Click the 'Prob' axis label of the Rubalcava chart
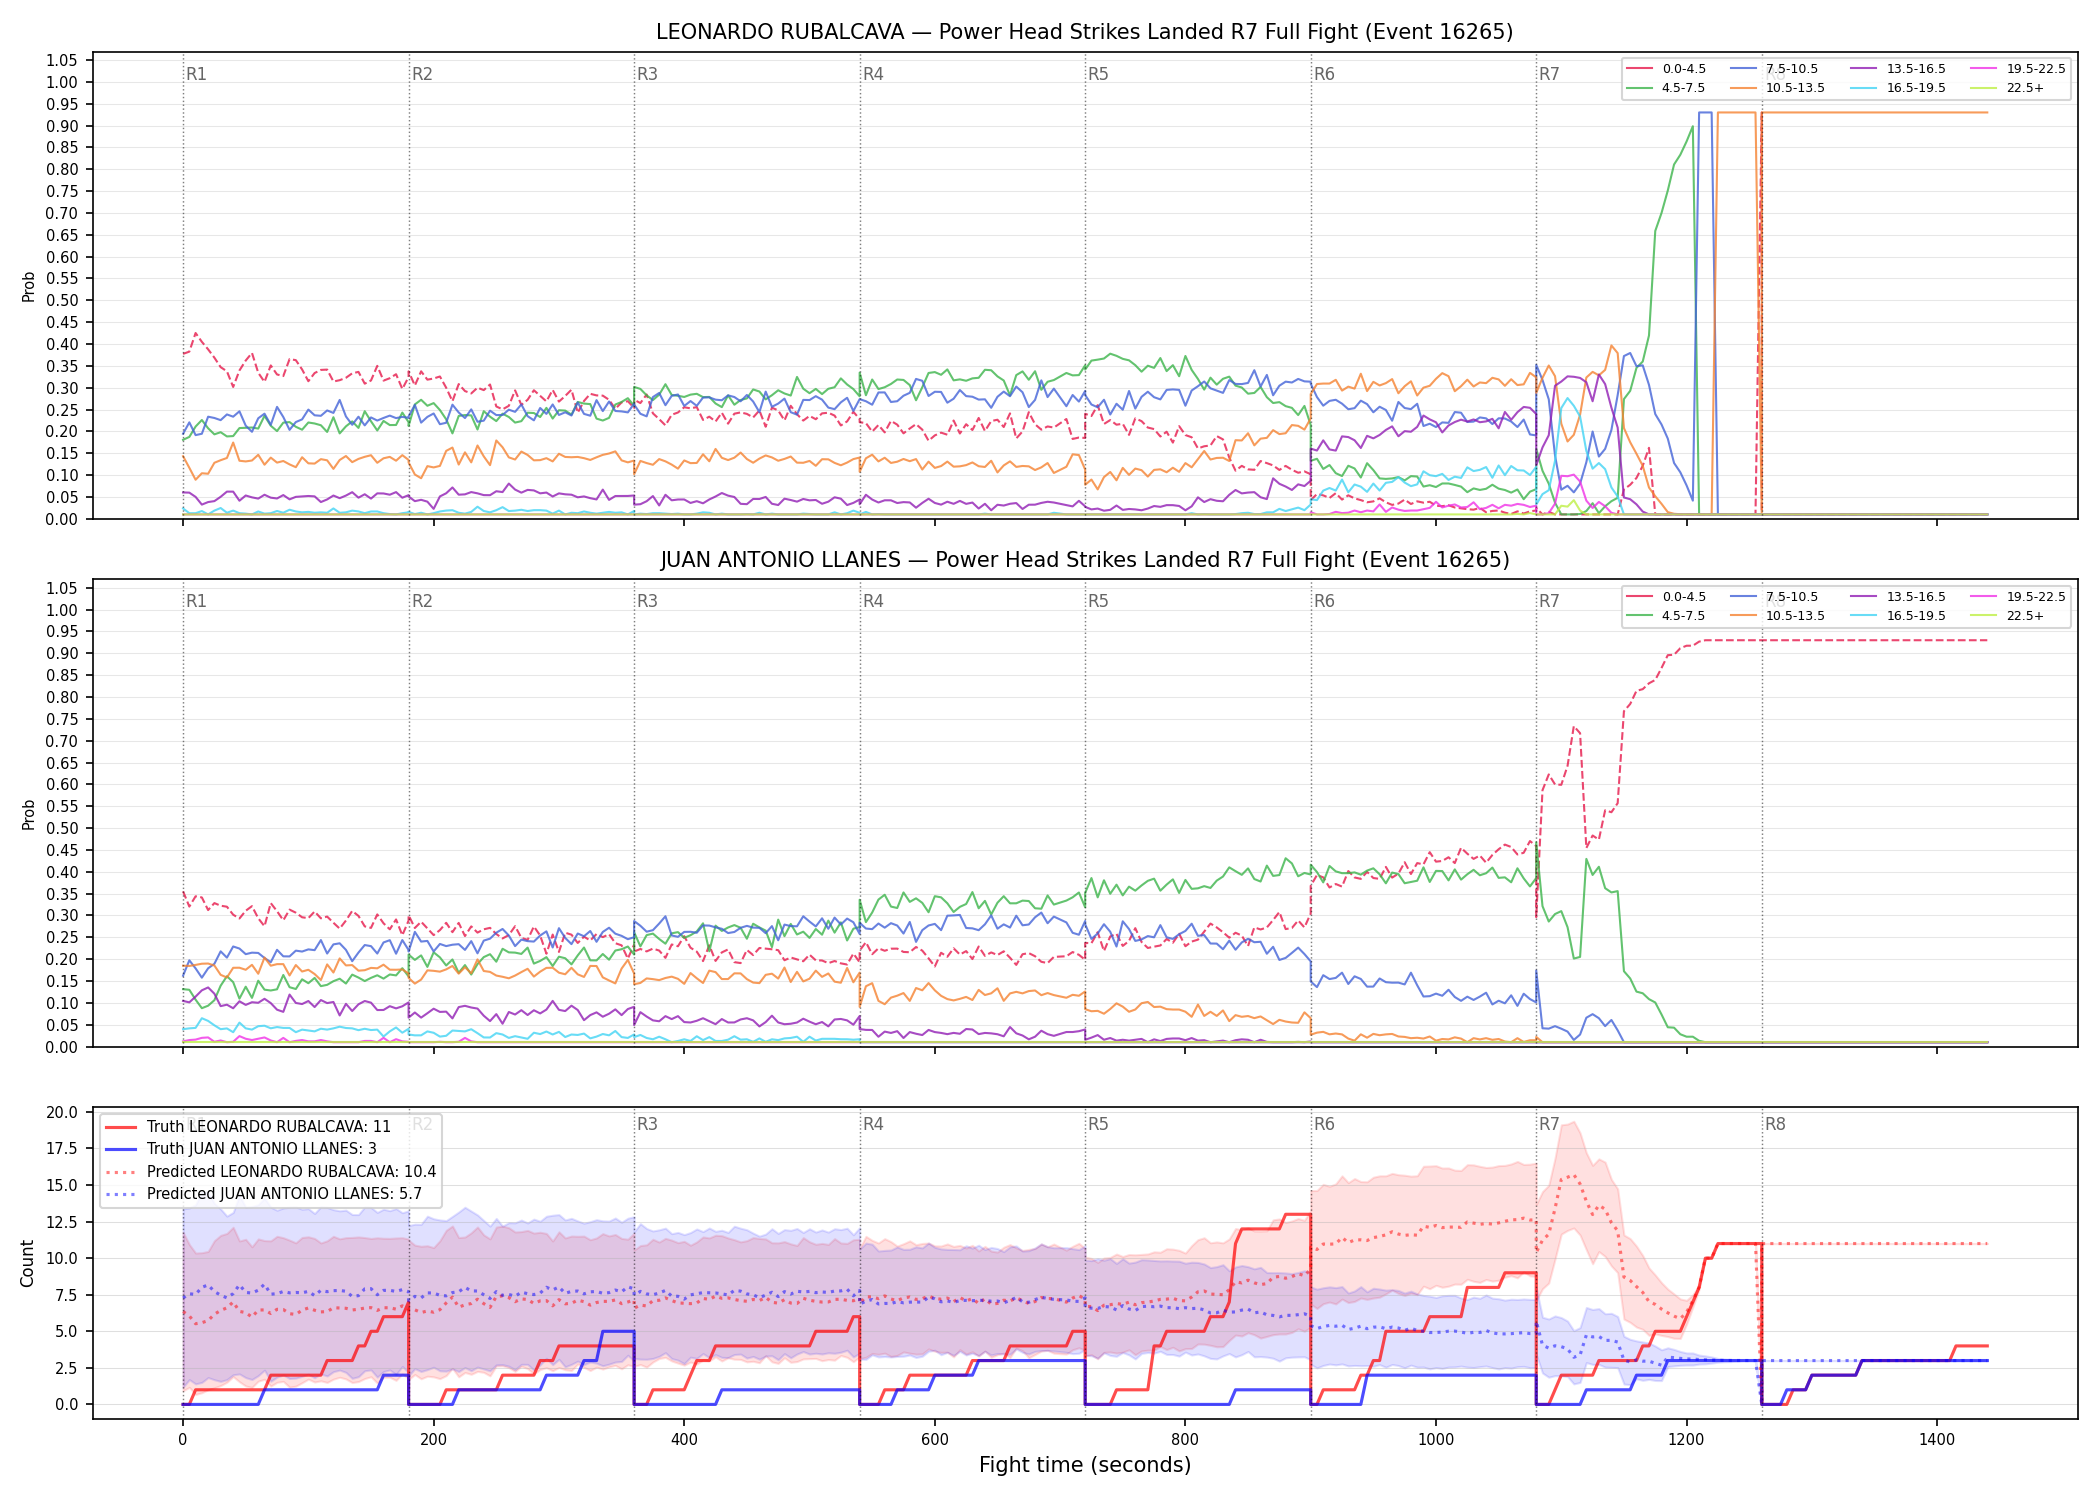This screenshot has width=2100, height=1500. coord(29,286)
